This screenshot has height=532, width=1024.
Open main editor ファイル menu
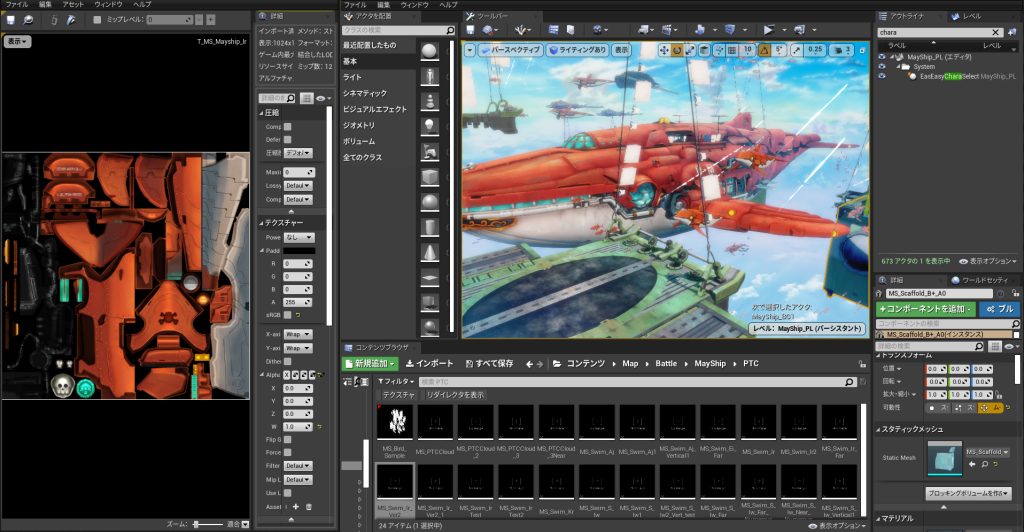[x=356, y=4]
